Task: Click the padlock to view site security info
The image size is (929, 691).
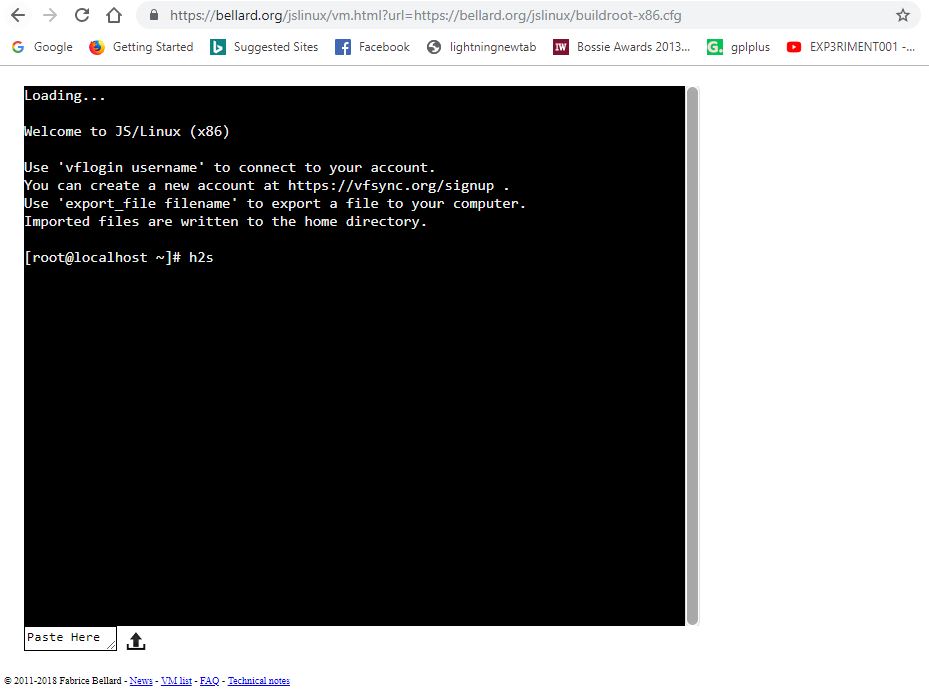Action: (x=152, y=15)
